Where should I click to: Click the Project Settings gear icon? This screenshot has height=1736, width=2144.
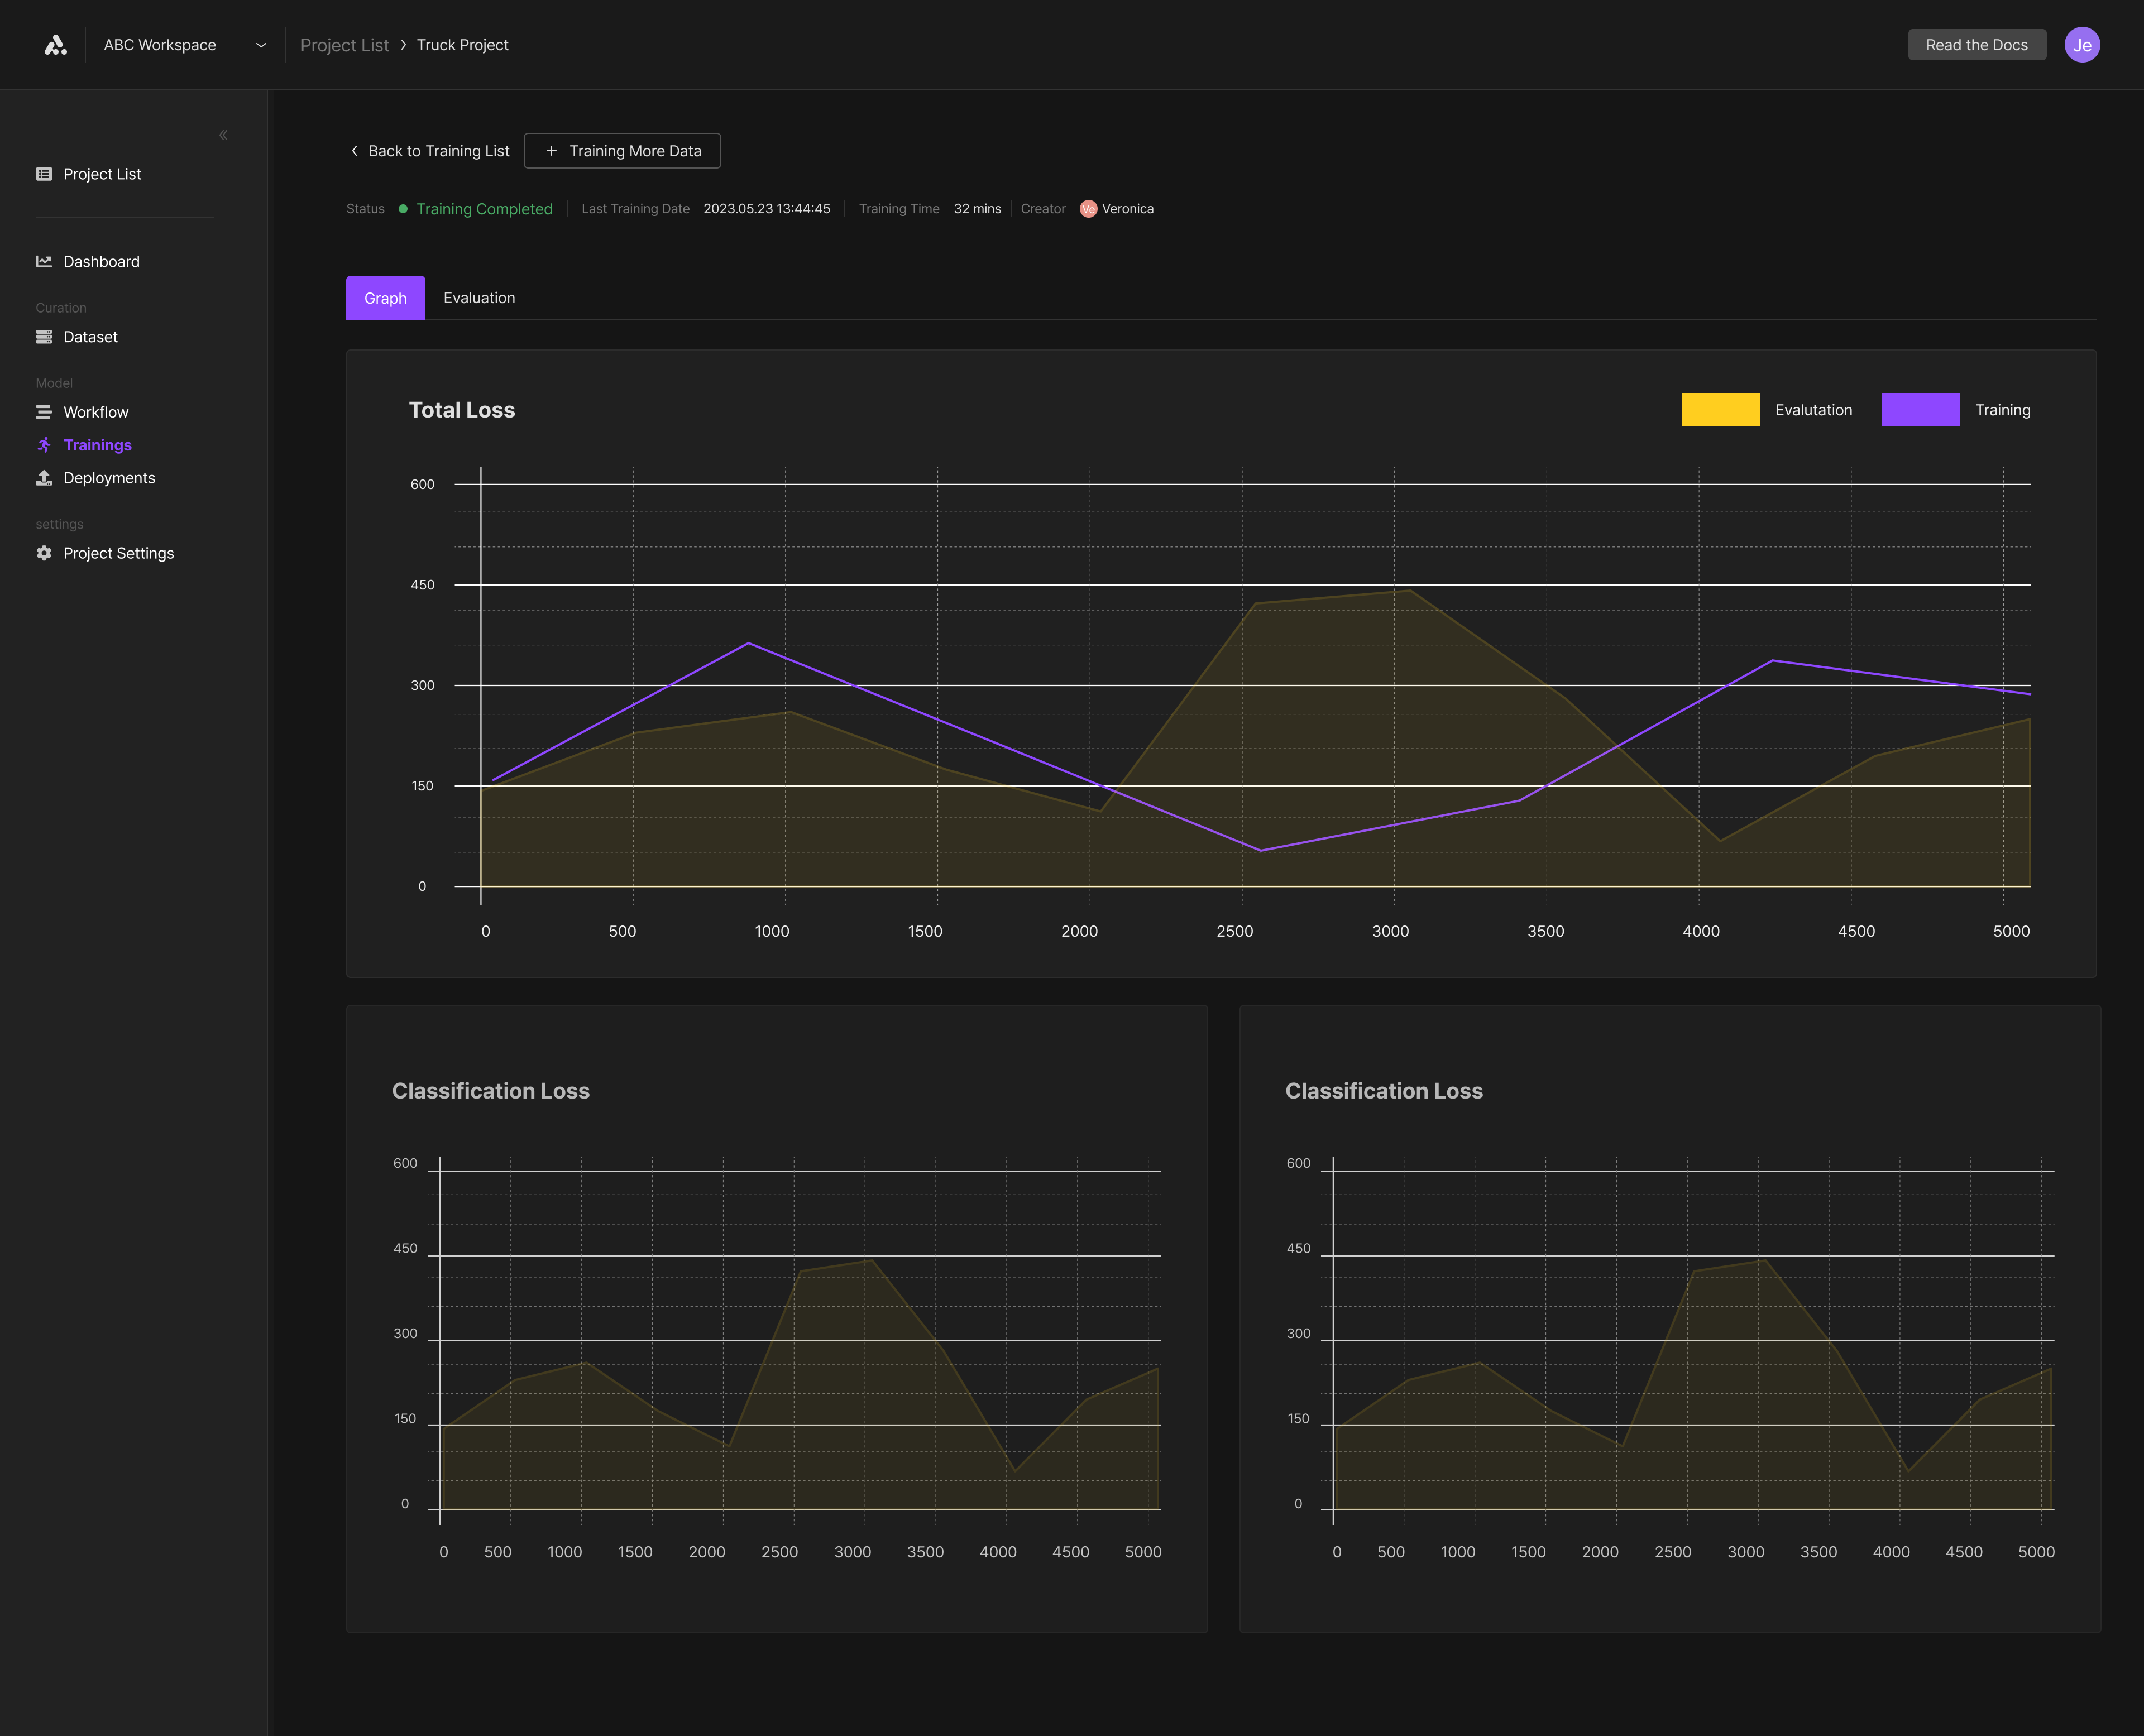44,553
